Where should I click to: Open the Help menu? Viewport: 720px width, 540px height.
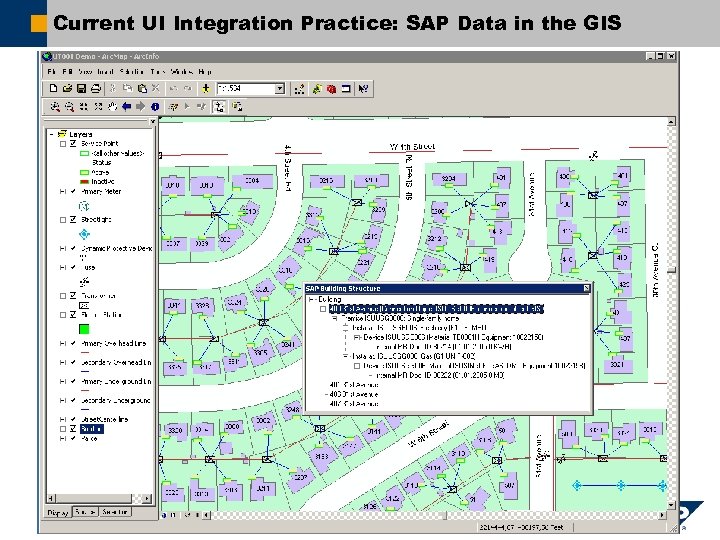coord(205,72)
